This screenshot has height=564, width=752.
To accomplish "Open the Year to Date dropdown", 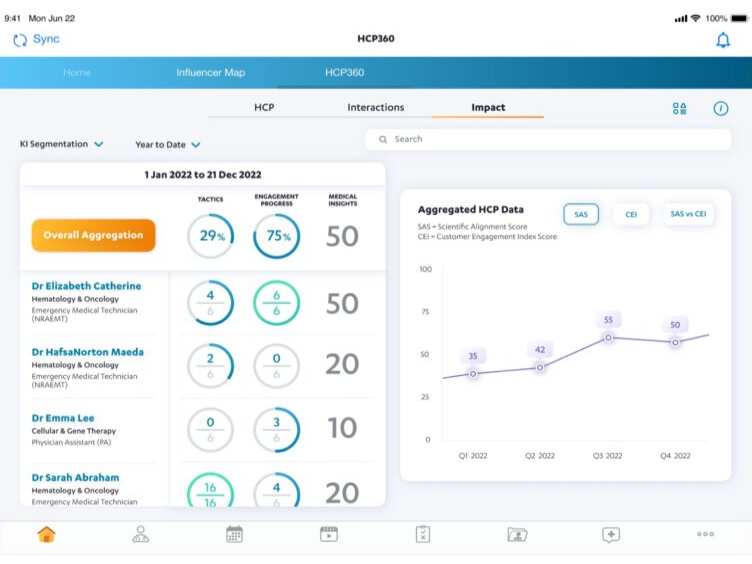I will pos(168,145).
